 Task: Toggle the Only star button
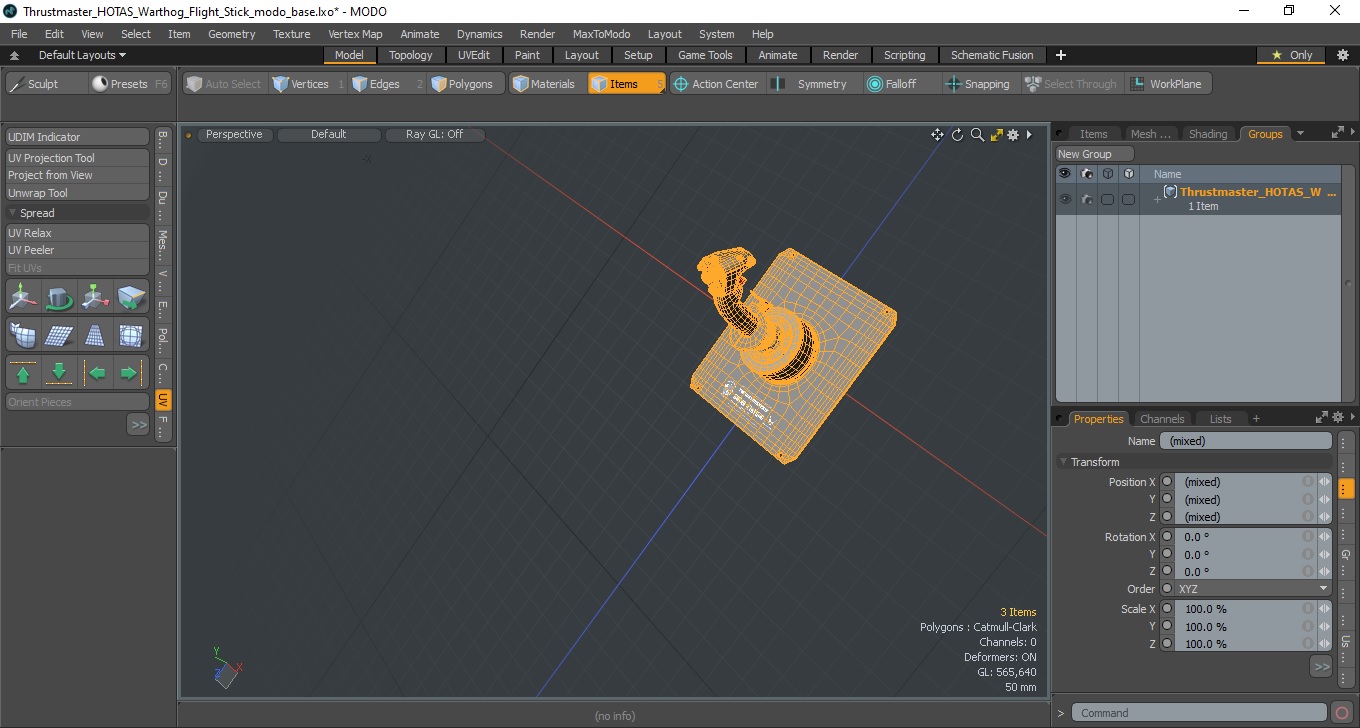[1291, 55]
